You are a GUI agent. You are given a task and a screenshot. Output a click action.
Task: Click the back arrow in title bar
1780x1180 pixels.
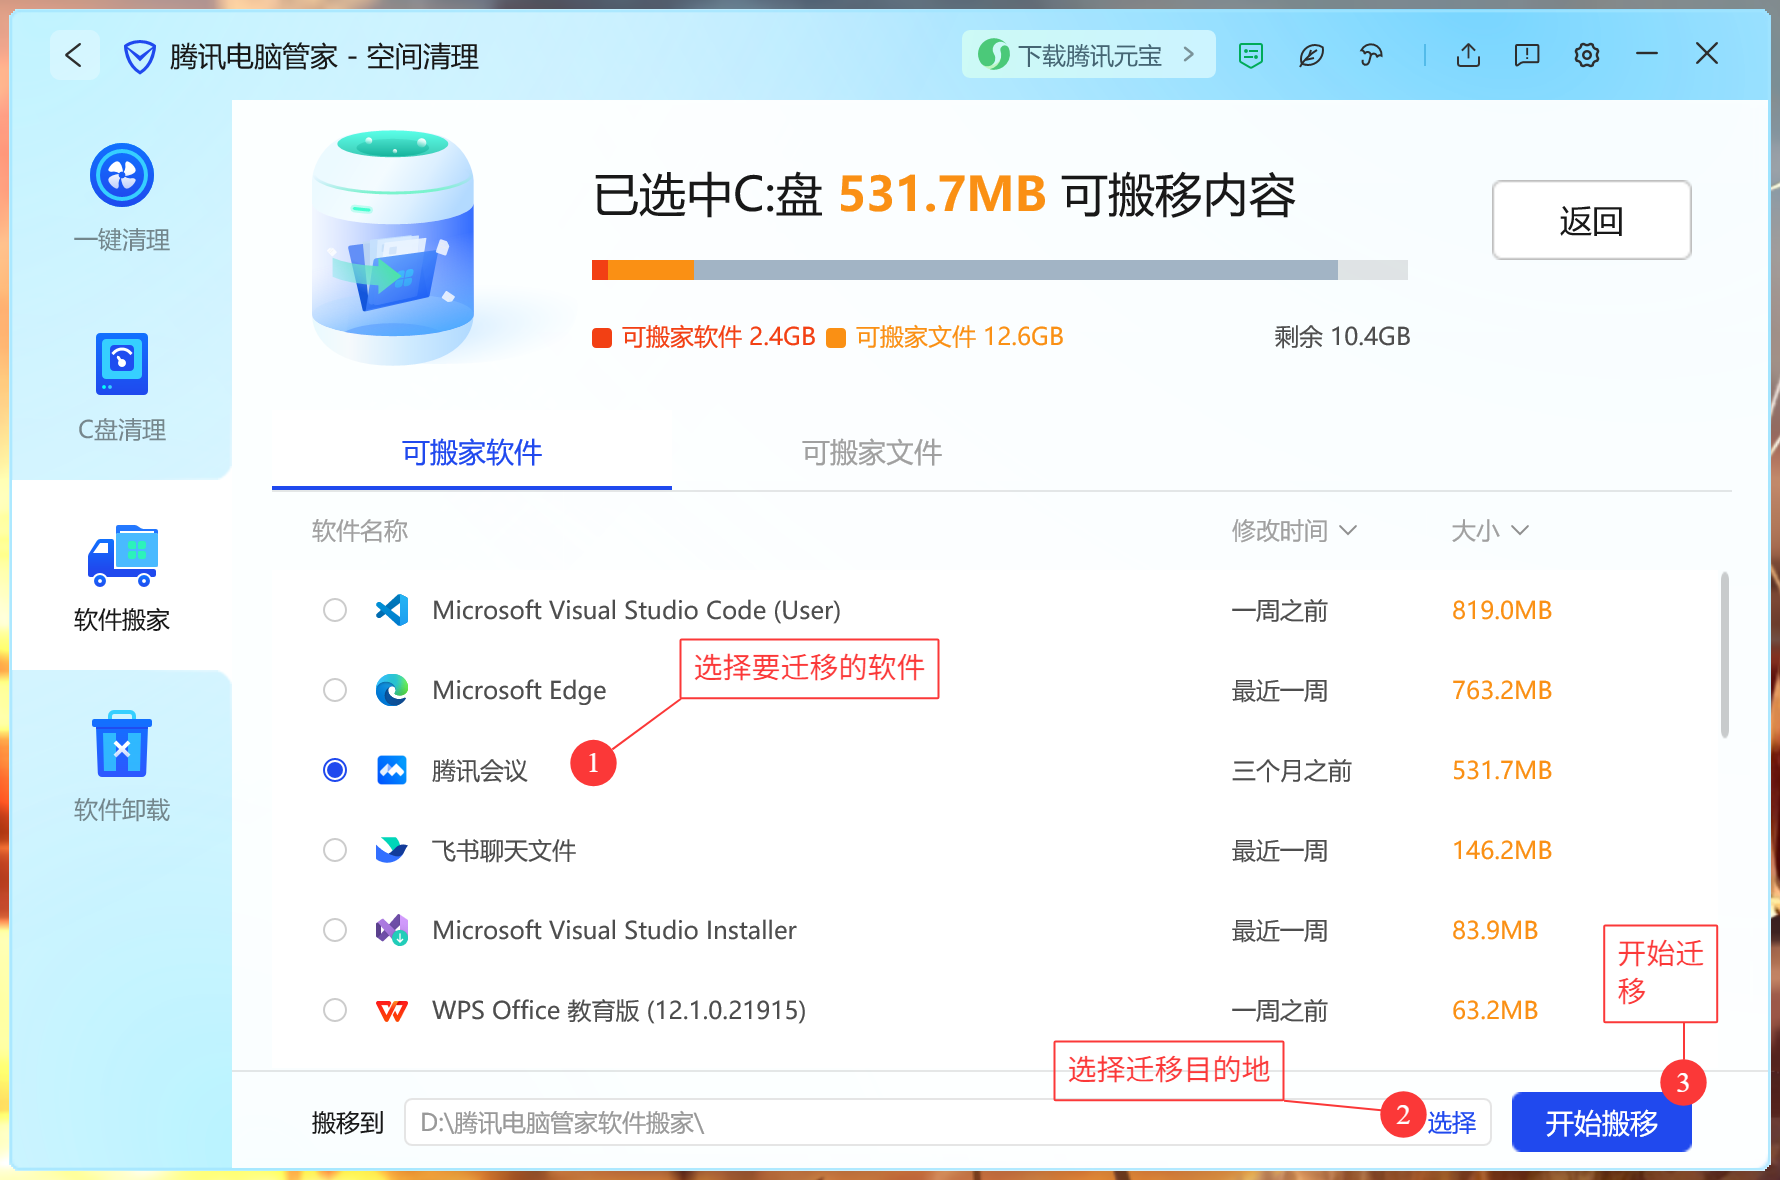[74, 55]
